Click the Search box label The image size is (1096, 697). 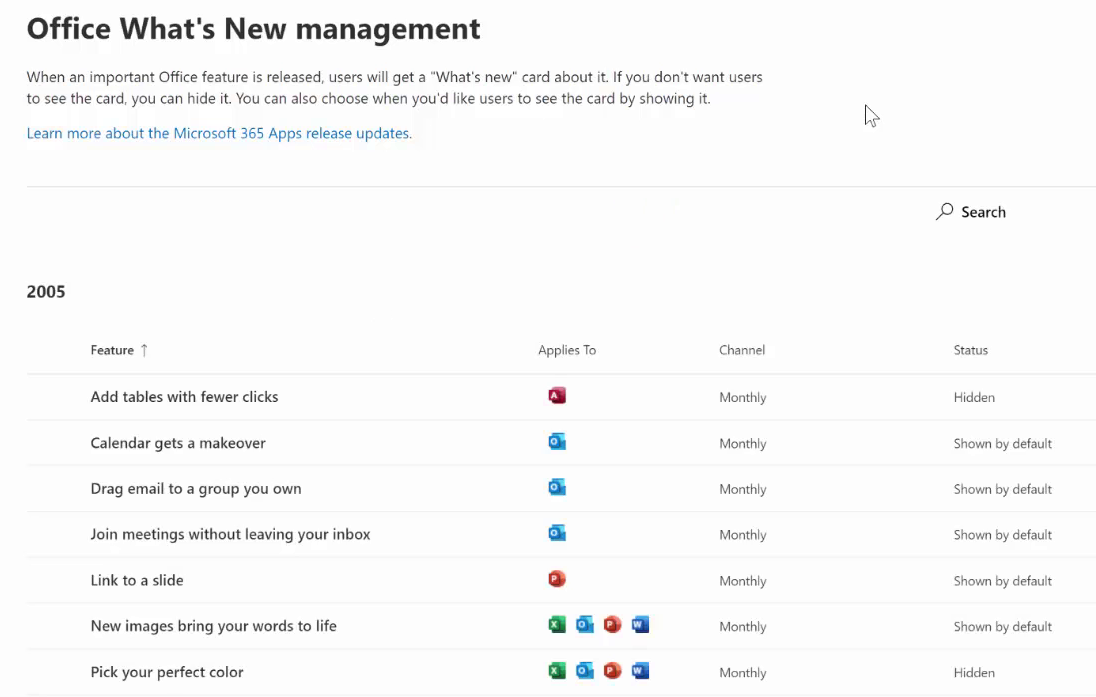(x=983, y=212)
